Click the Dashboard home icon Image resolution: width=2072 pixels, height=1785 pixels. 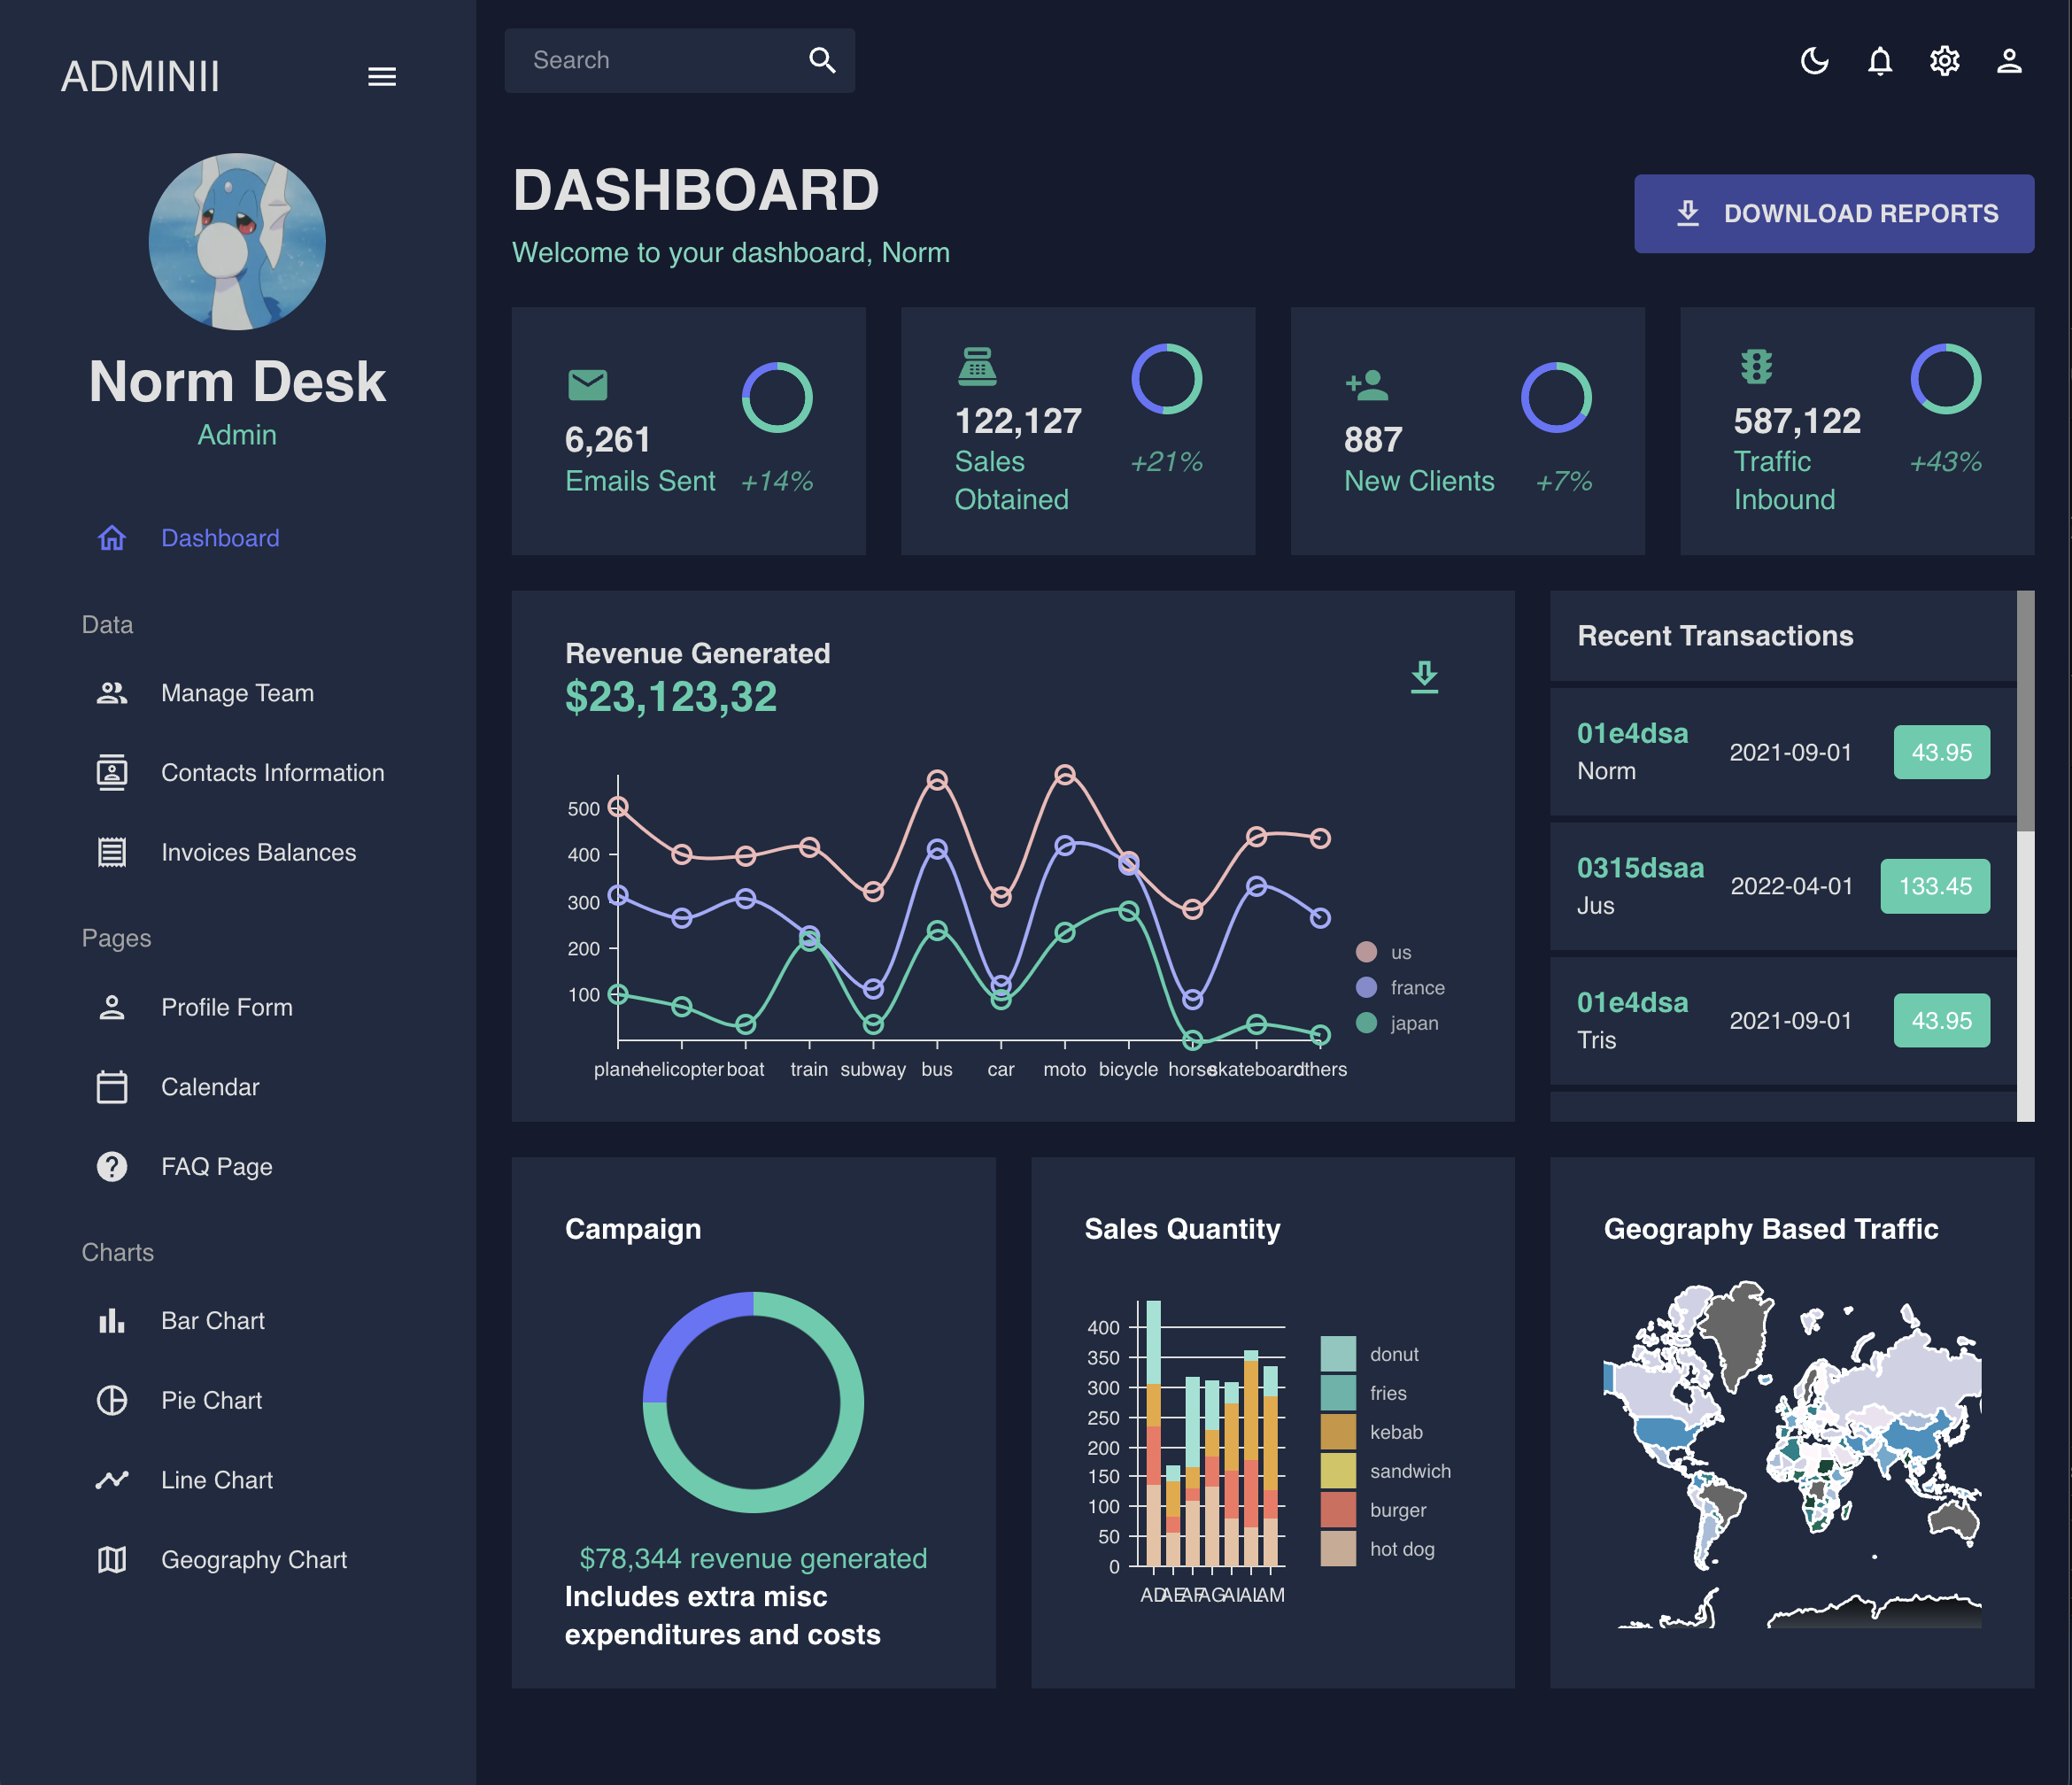pyautogui.click(x=112, y=538)
